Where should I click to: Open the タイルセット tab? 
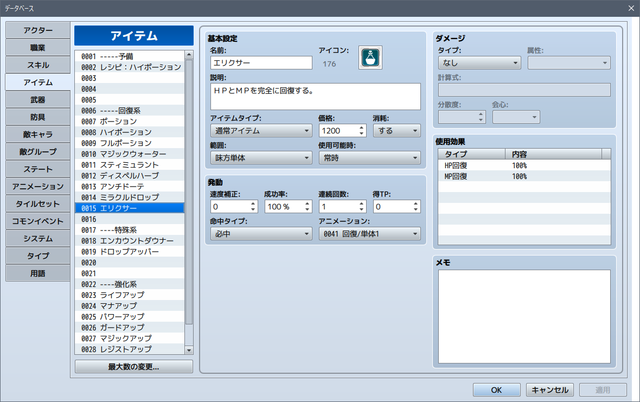(x=38, y=204)
